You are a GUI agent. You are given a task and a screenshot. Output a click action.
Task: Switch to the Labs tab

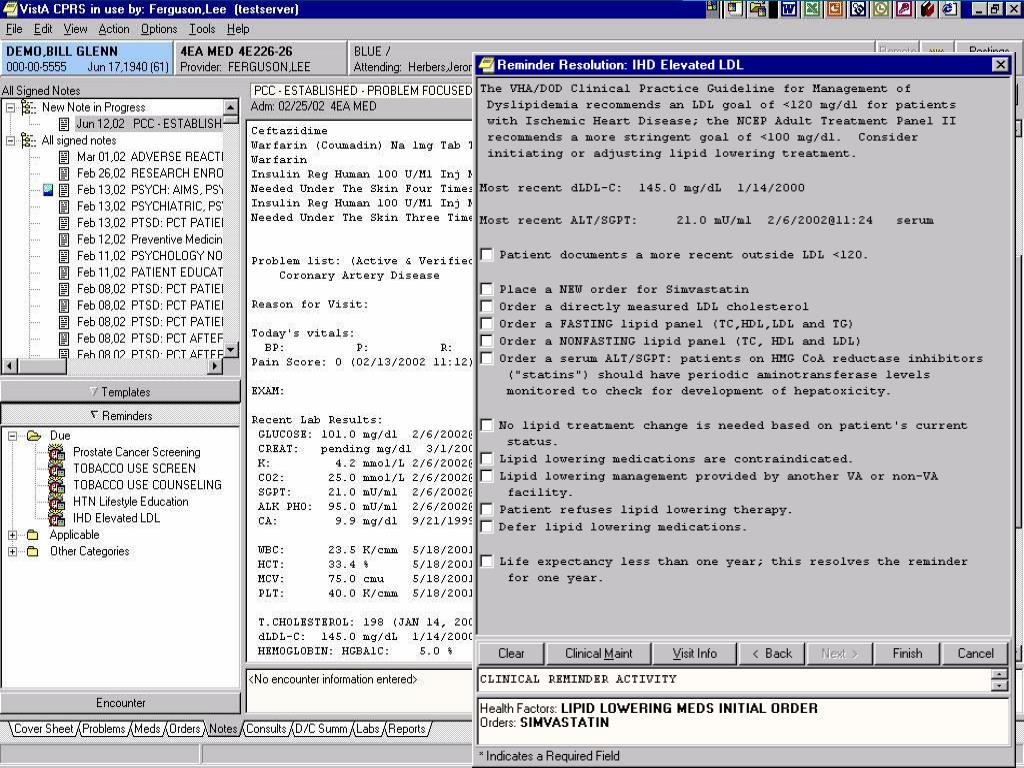tap(368, 729)
